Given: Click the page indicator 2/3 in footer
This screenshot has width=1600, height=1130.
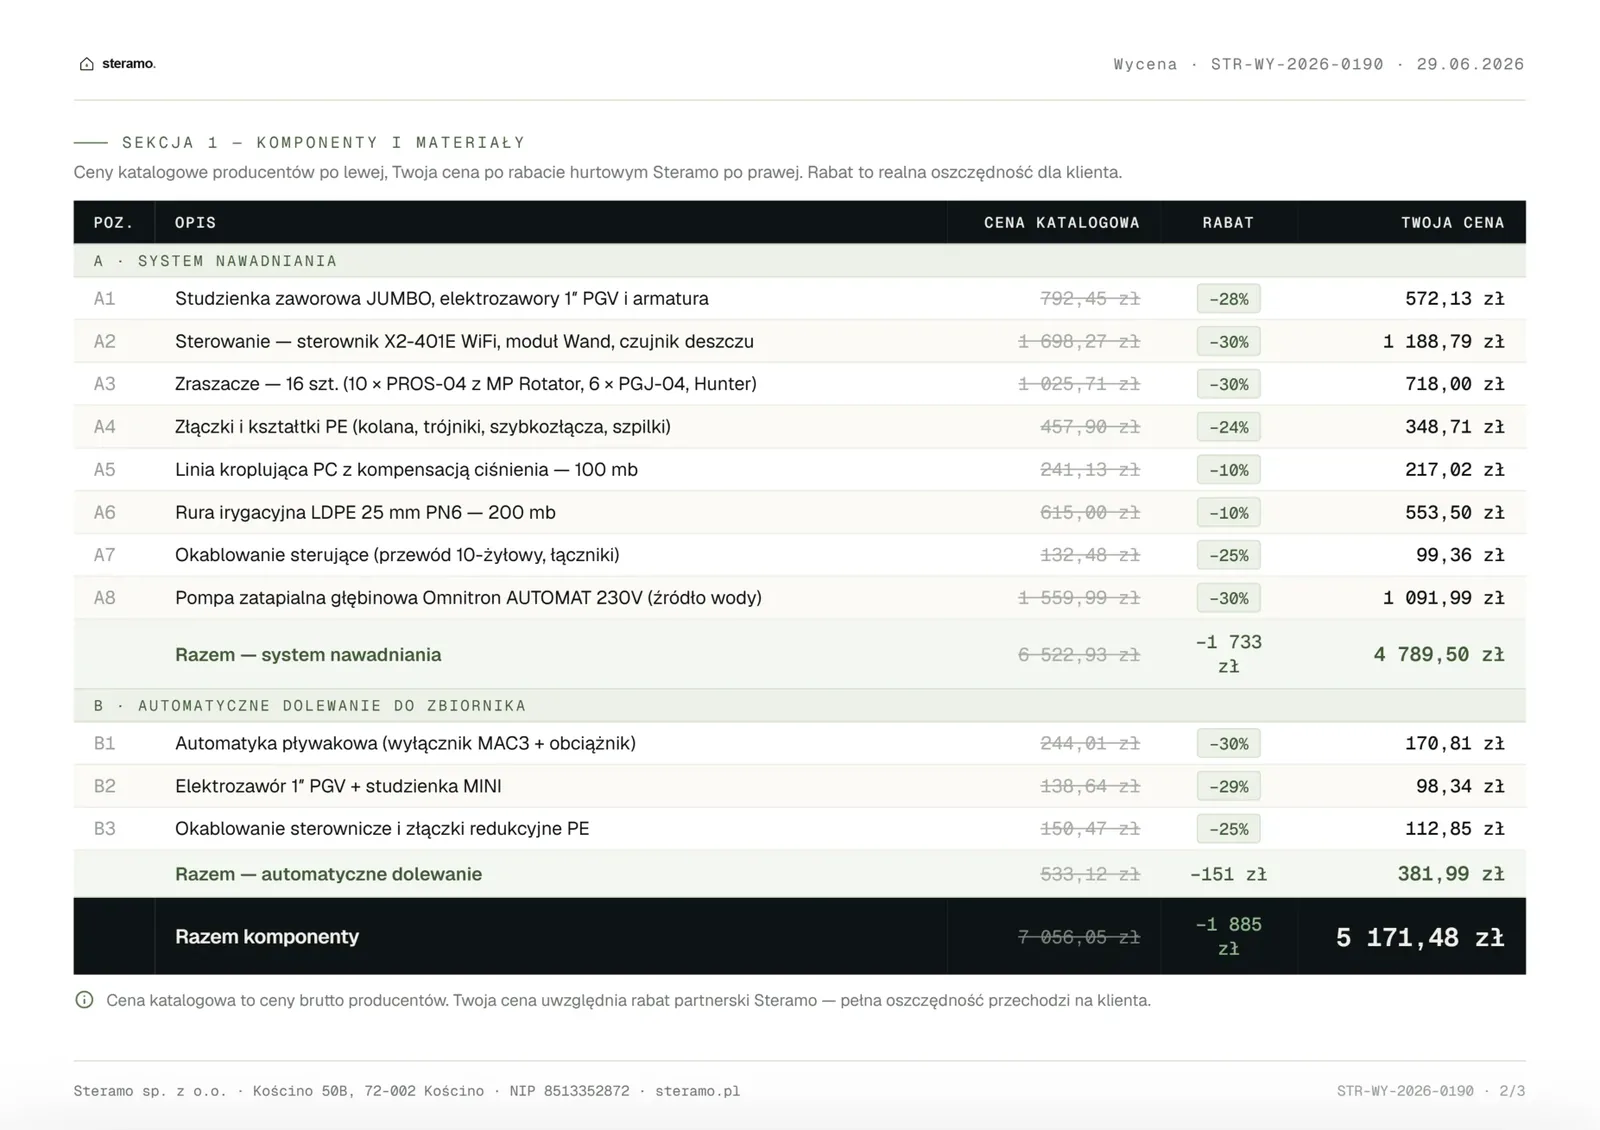Looking at the screenshot, I should pos(1512,1091).
